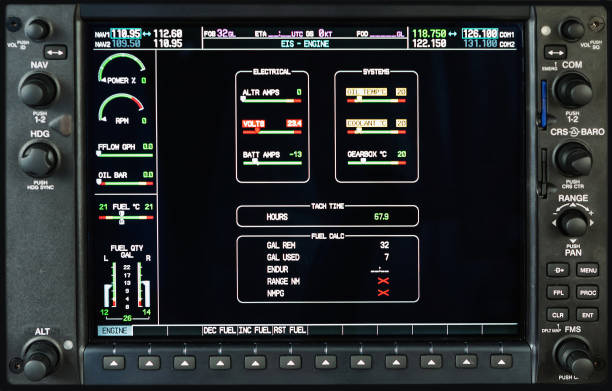Click the HDG heading knob
The width and height of the screenshot is (612, 391).
(x=39, y=159)
